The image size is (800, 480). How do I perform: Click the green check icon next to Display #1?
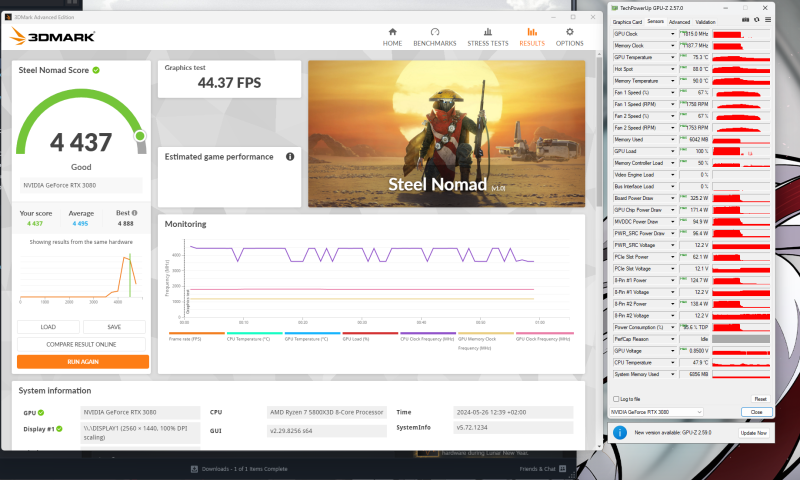coord(59,429)
